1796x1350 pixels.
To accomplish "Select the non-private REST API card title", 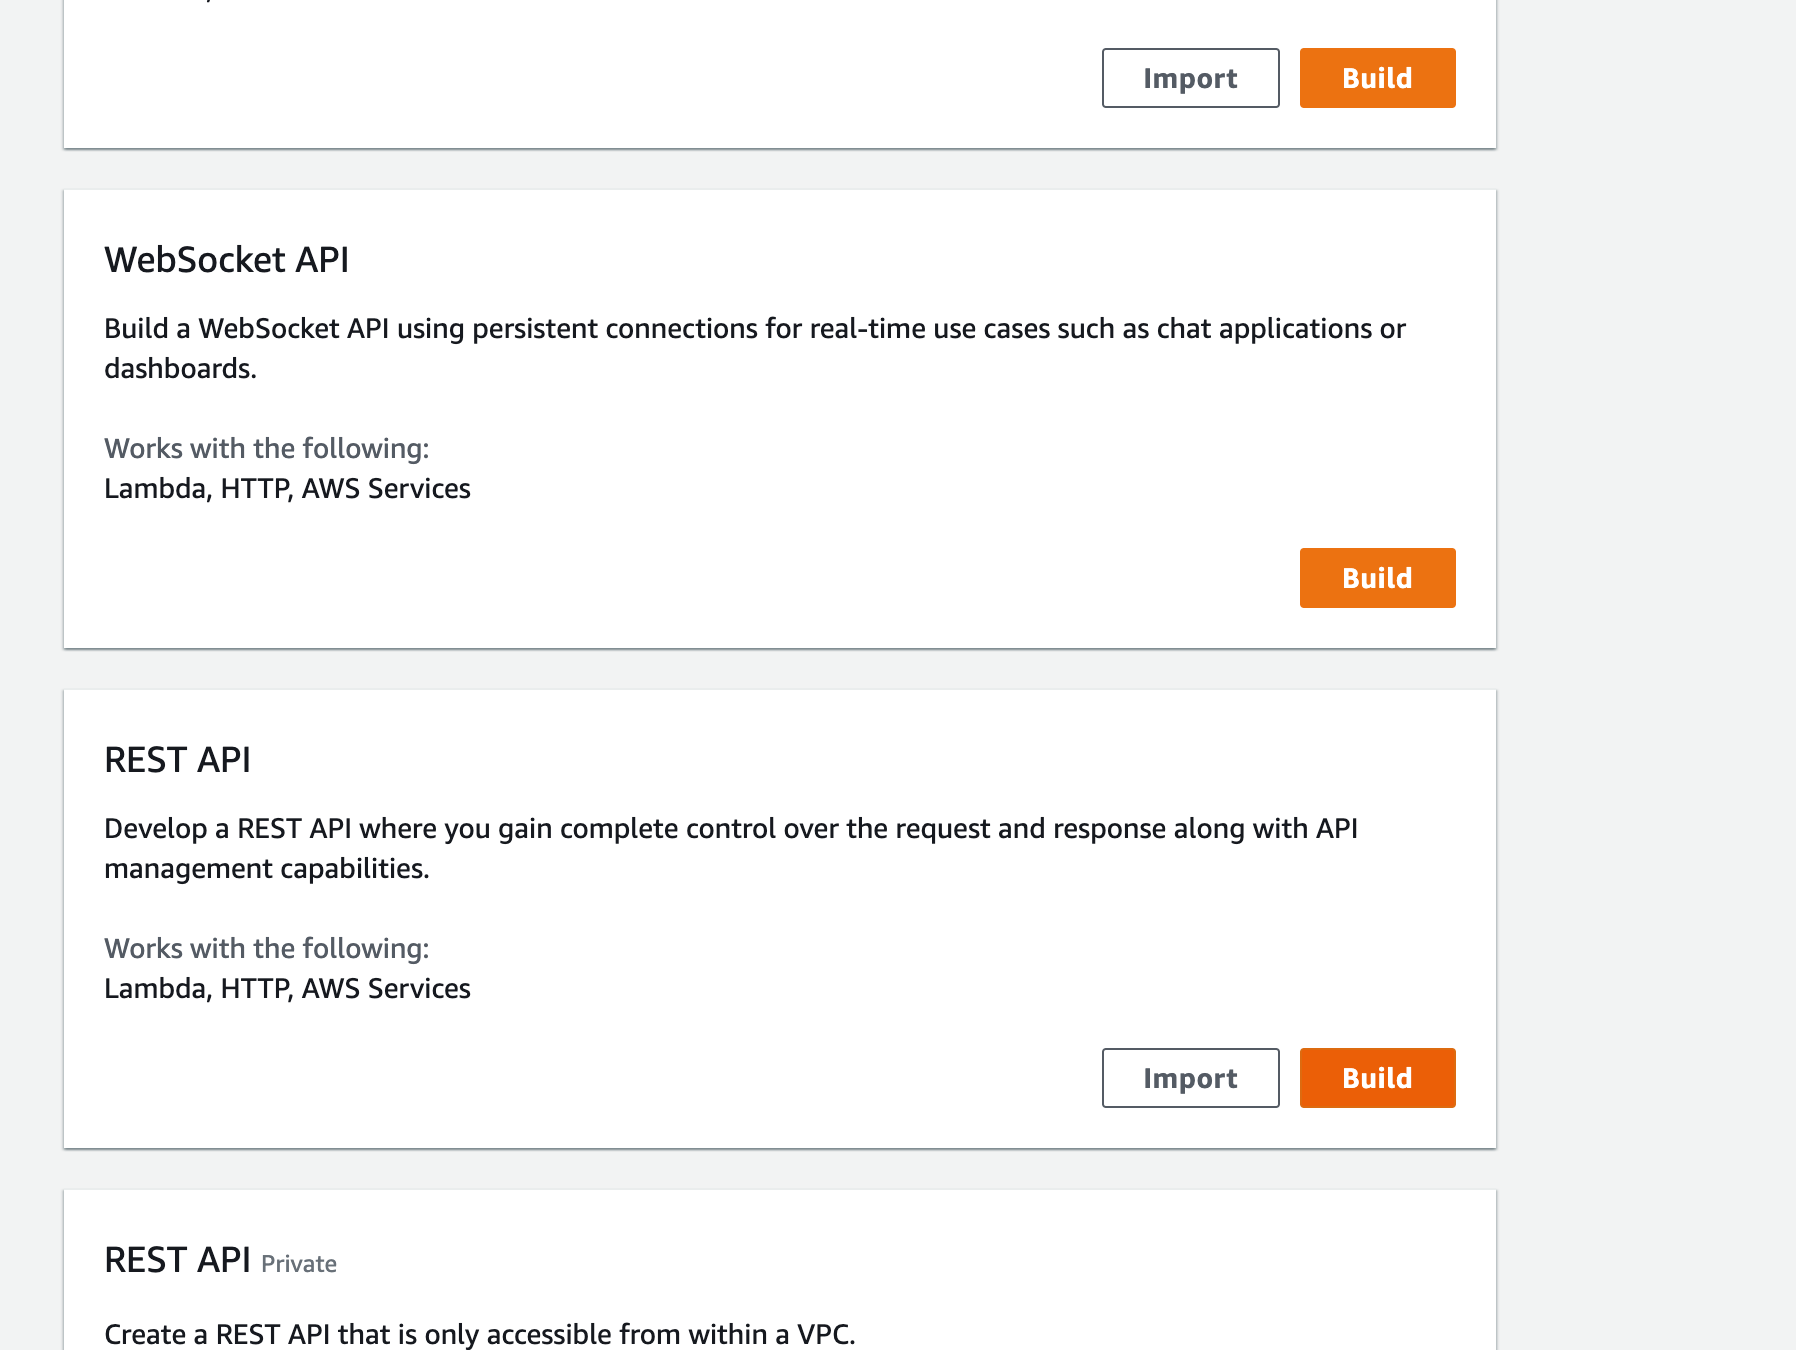I will 178,760.
